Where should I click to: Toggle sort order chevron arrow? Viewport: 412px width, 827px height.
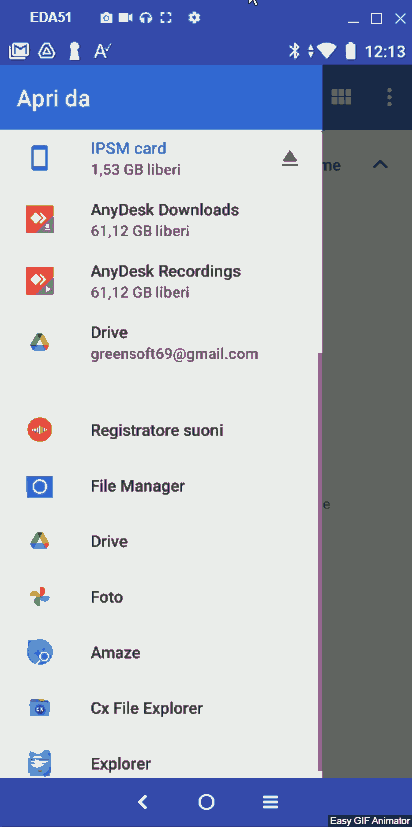point(380,165)
